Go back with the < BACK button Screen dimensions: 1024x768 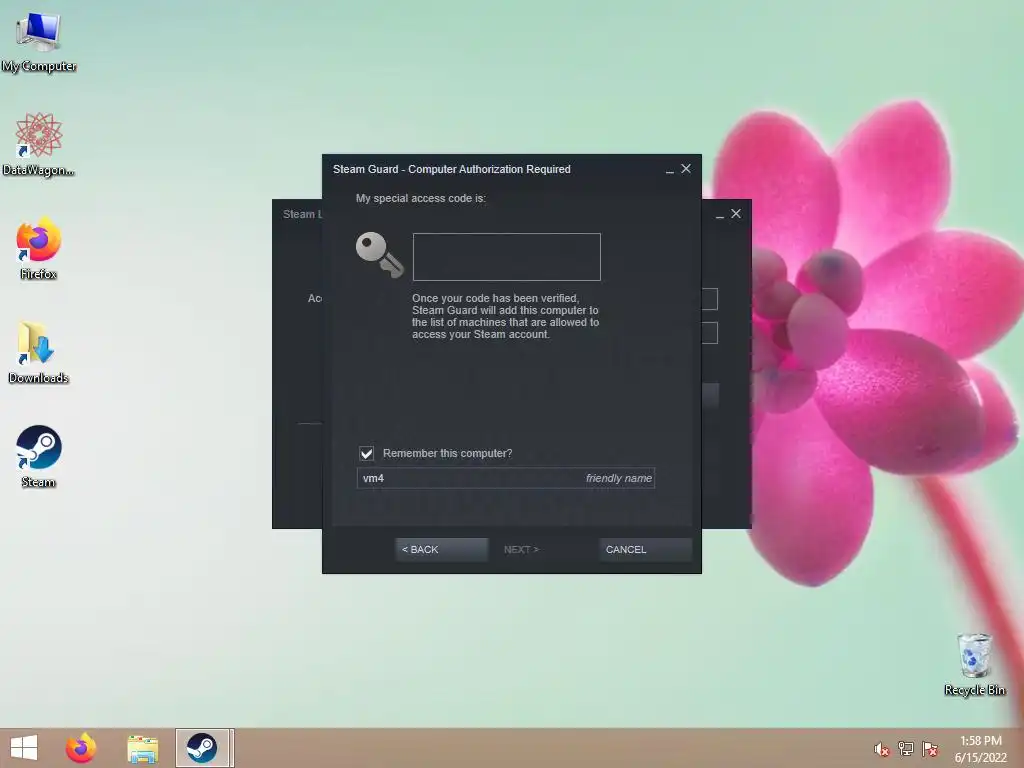click(441, 549)
